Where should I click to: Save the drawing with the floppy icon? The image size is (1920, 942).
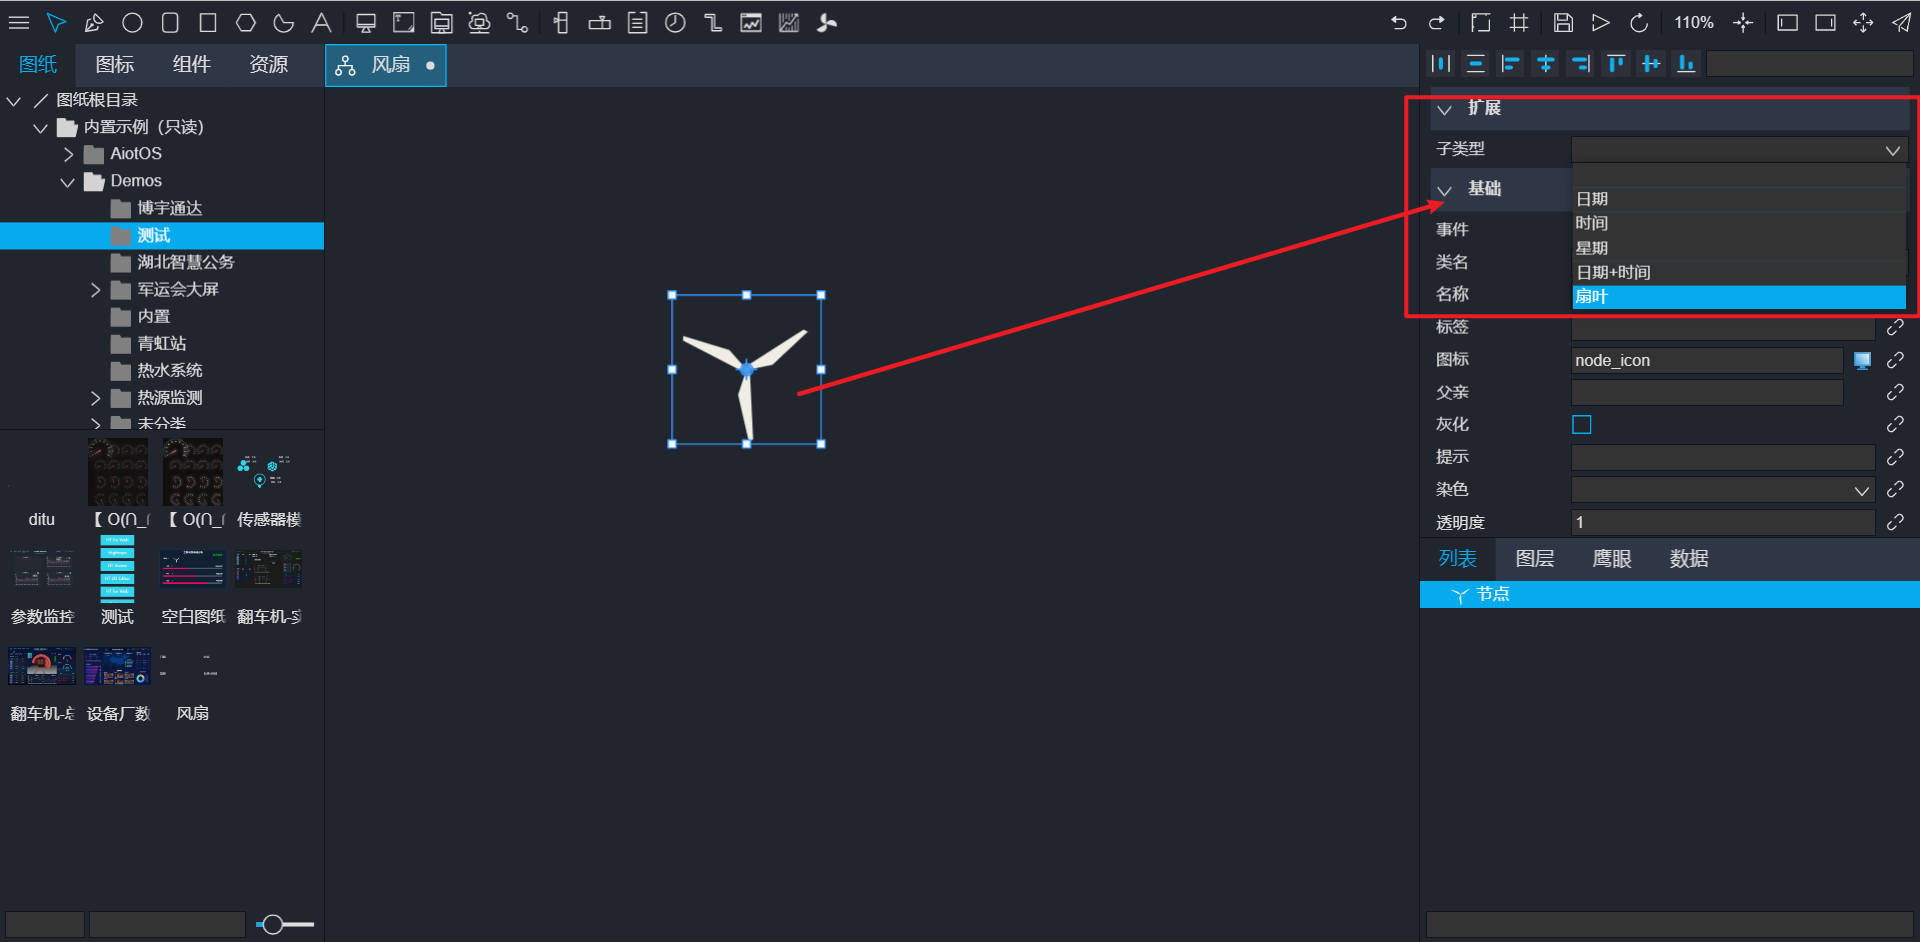[1563, 23]
